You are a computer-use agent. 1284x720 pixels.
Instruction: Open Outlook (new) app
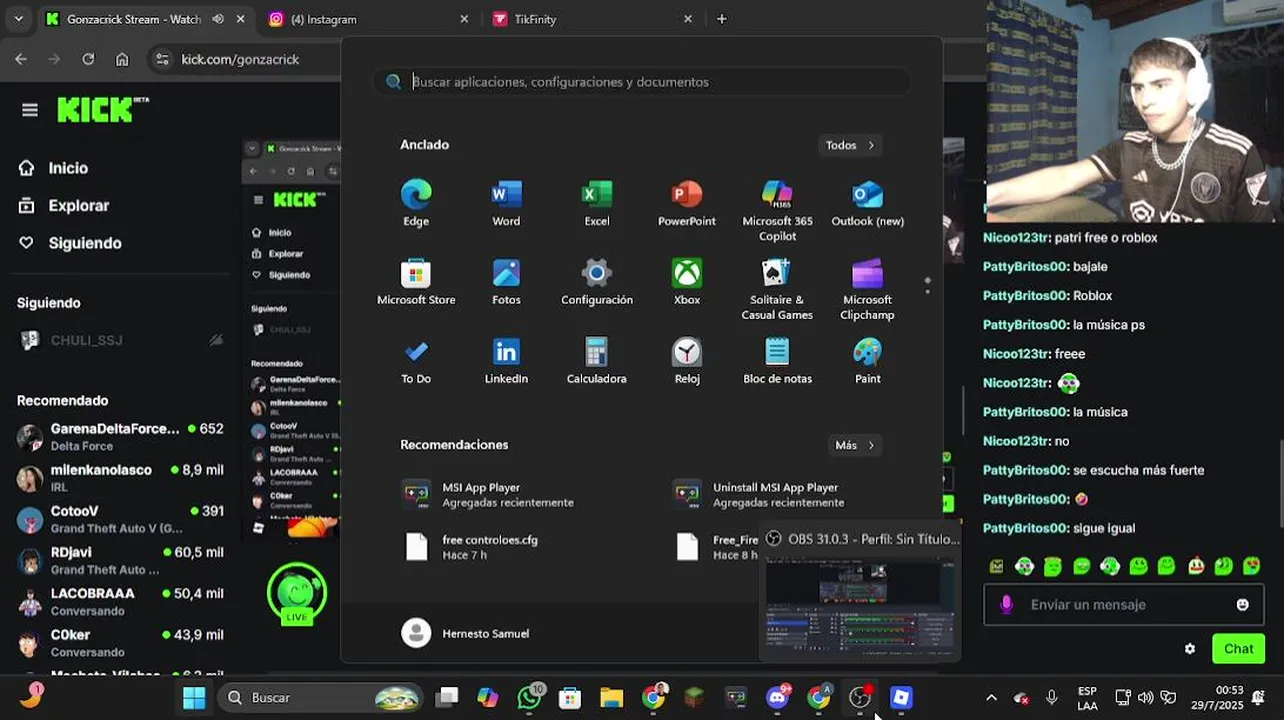click(868, 203)
